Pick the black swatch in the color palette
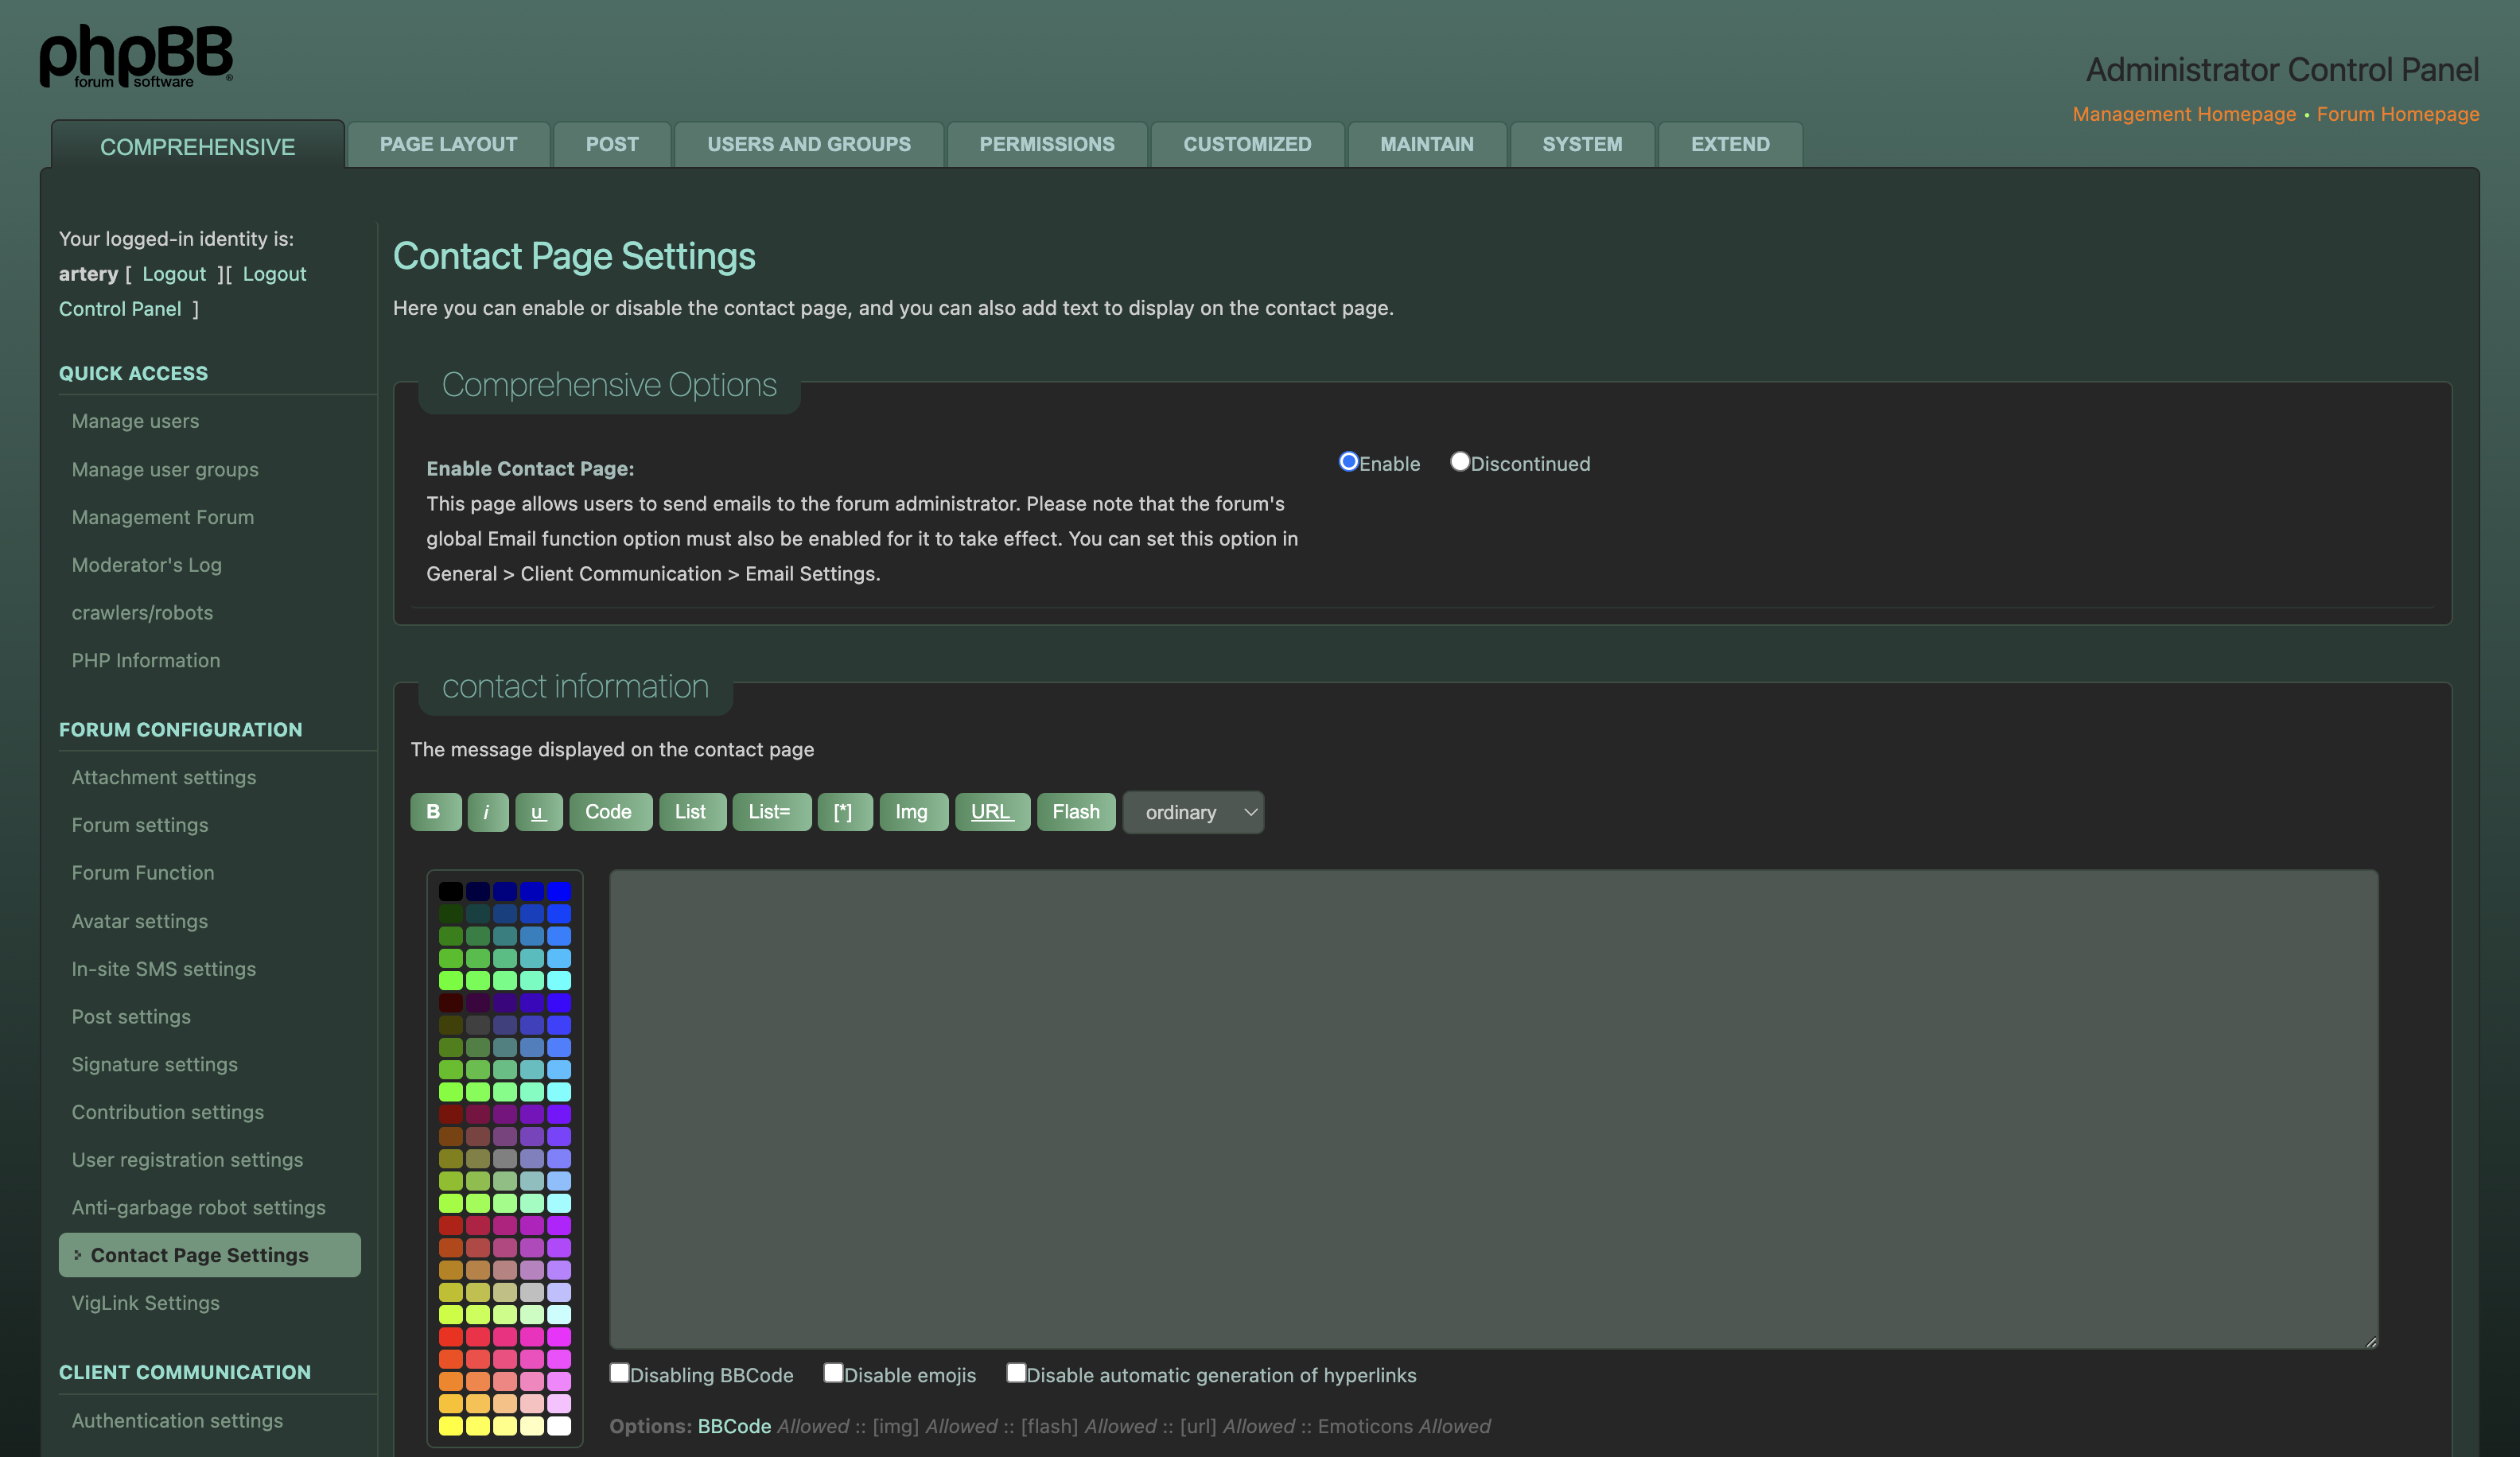Image resolution: width=2520 pixels, height=1457 pixels. 450,891
